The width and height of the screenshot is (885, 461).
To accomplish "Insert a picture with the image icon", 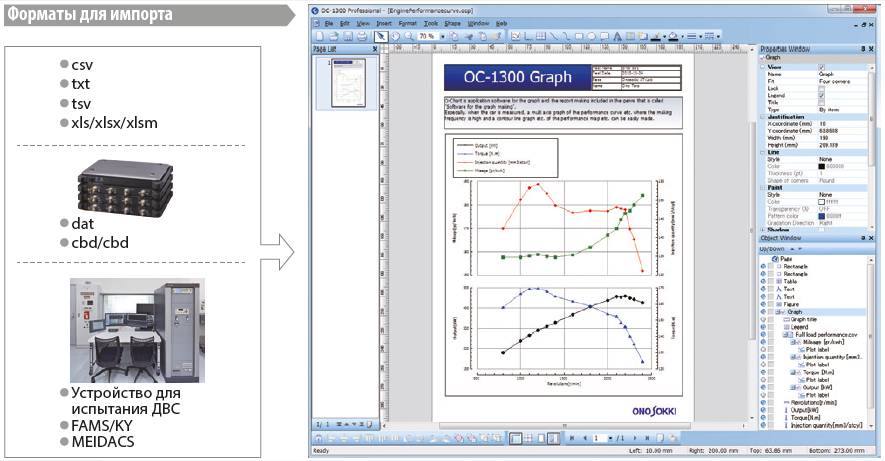I will tap(630, 37).
